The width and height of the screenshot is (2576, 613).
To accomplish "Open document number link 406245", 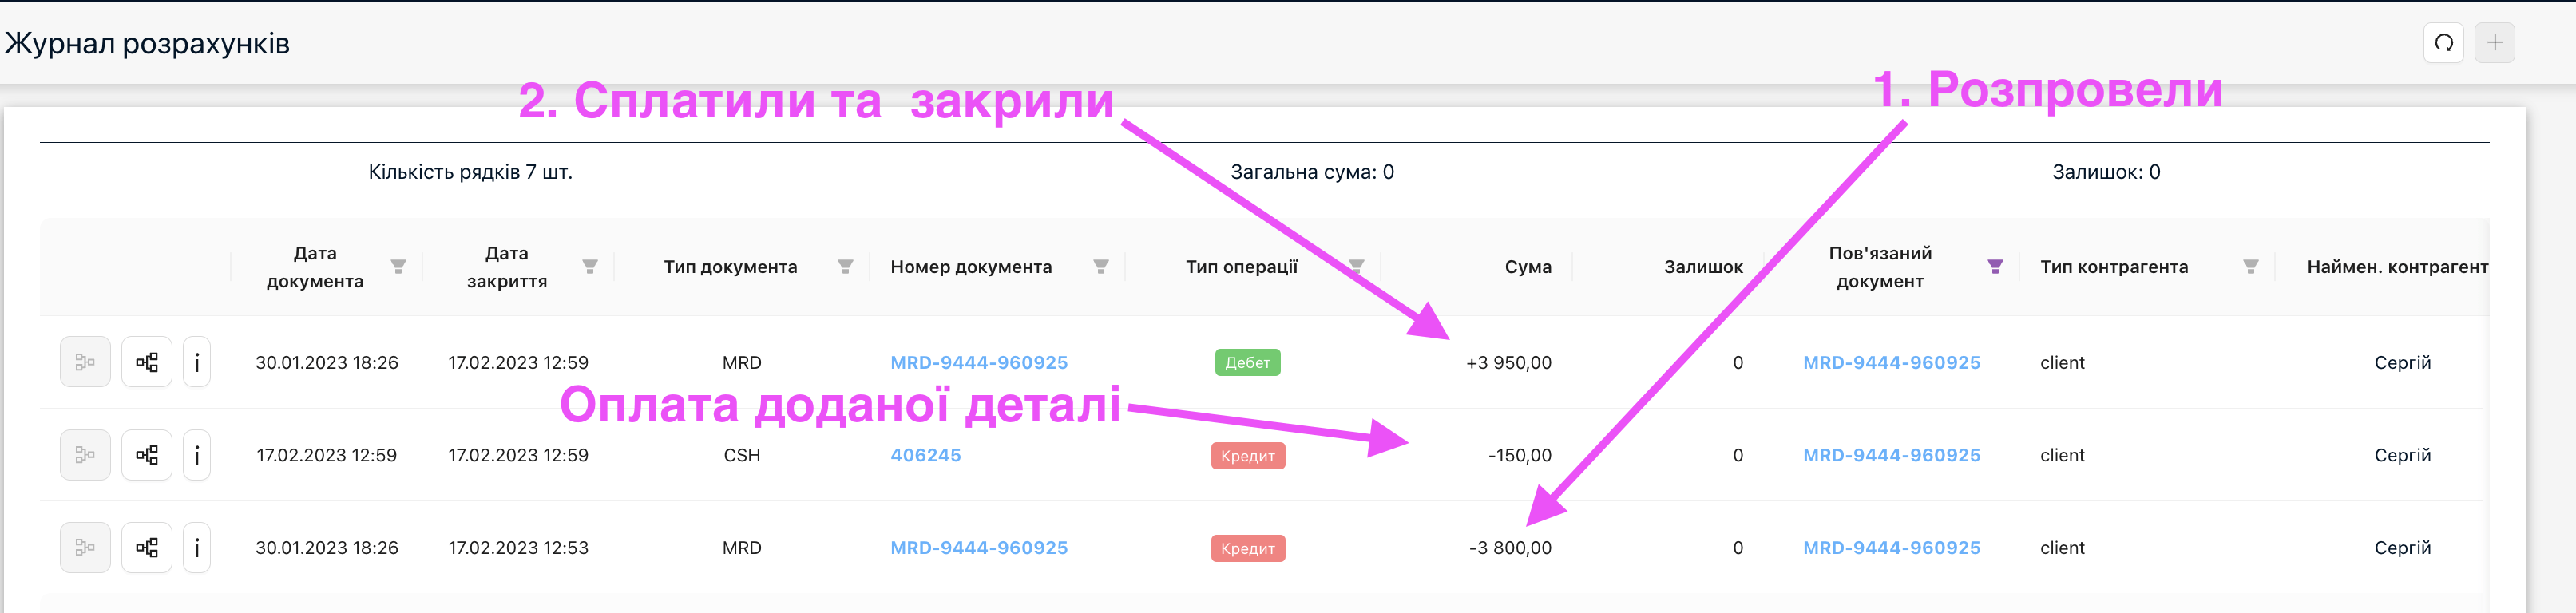I will pyautogui.click(x=925, y=455).
